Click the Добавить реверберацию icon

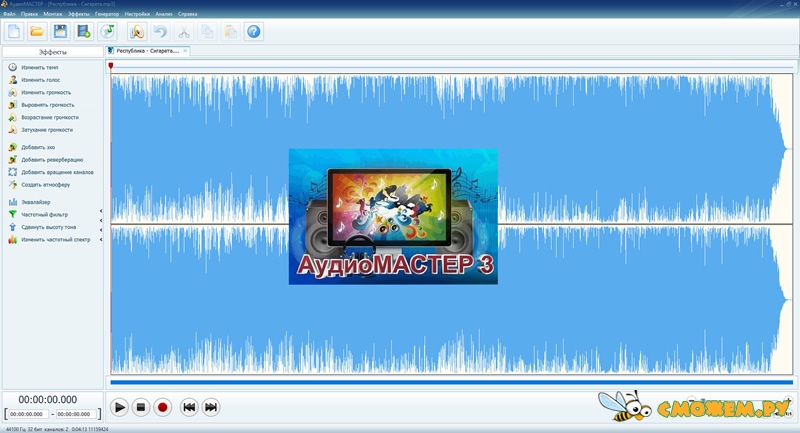(13, 160)
